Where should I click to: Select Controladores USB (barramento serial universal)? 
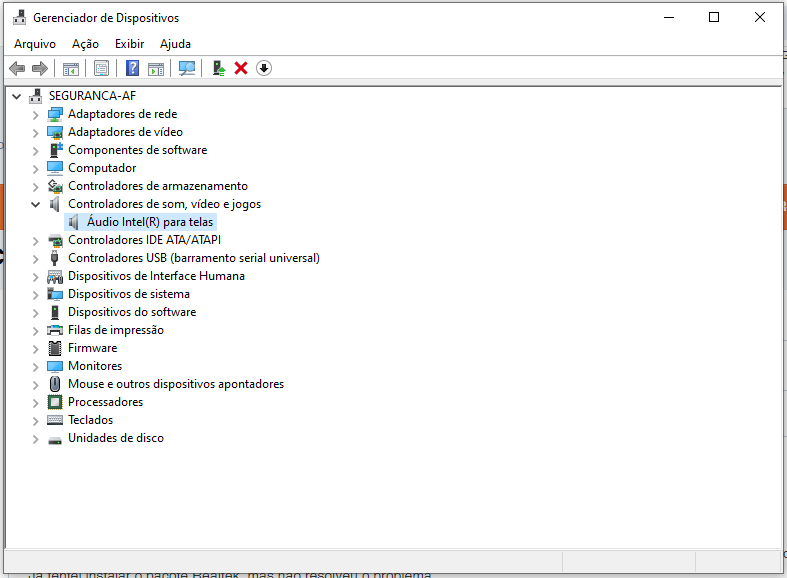pyautogui.click(x=194, y=258)
